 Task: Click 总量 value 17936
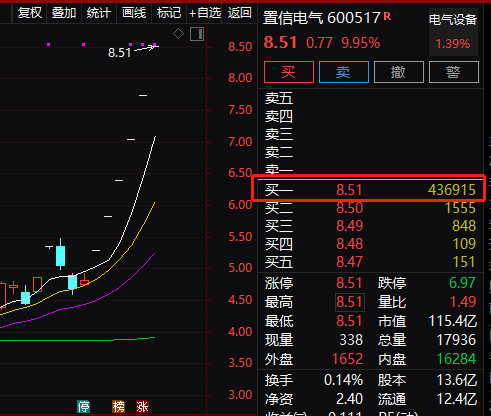[x=456, y=340]
